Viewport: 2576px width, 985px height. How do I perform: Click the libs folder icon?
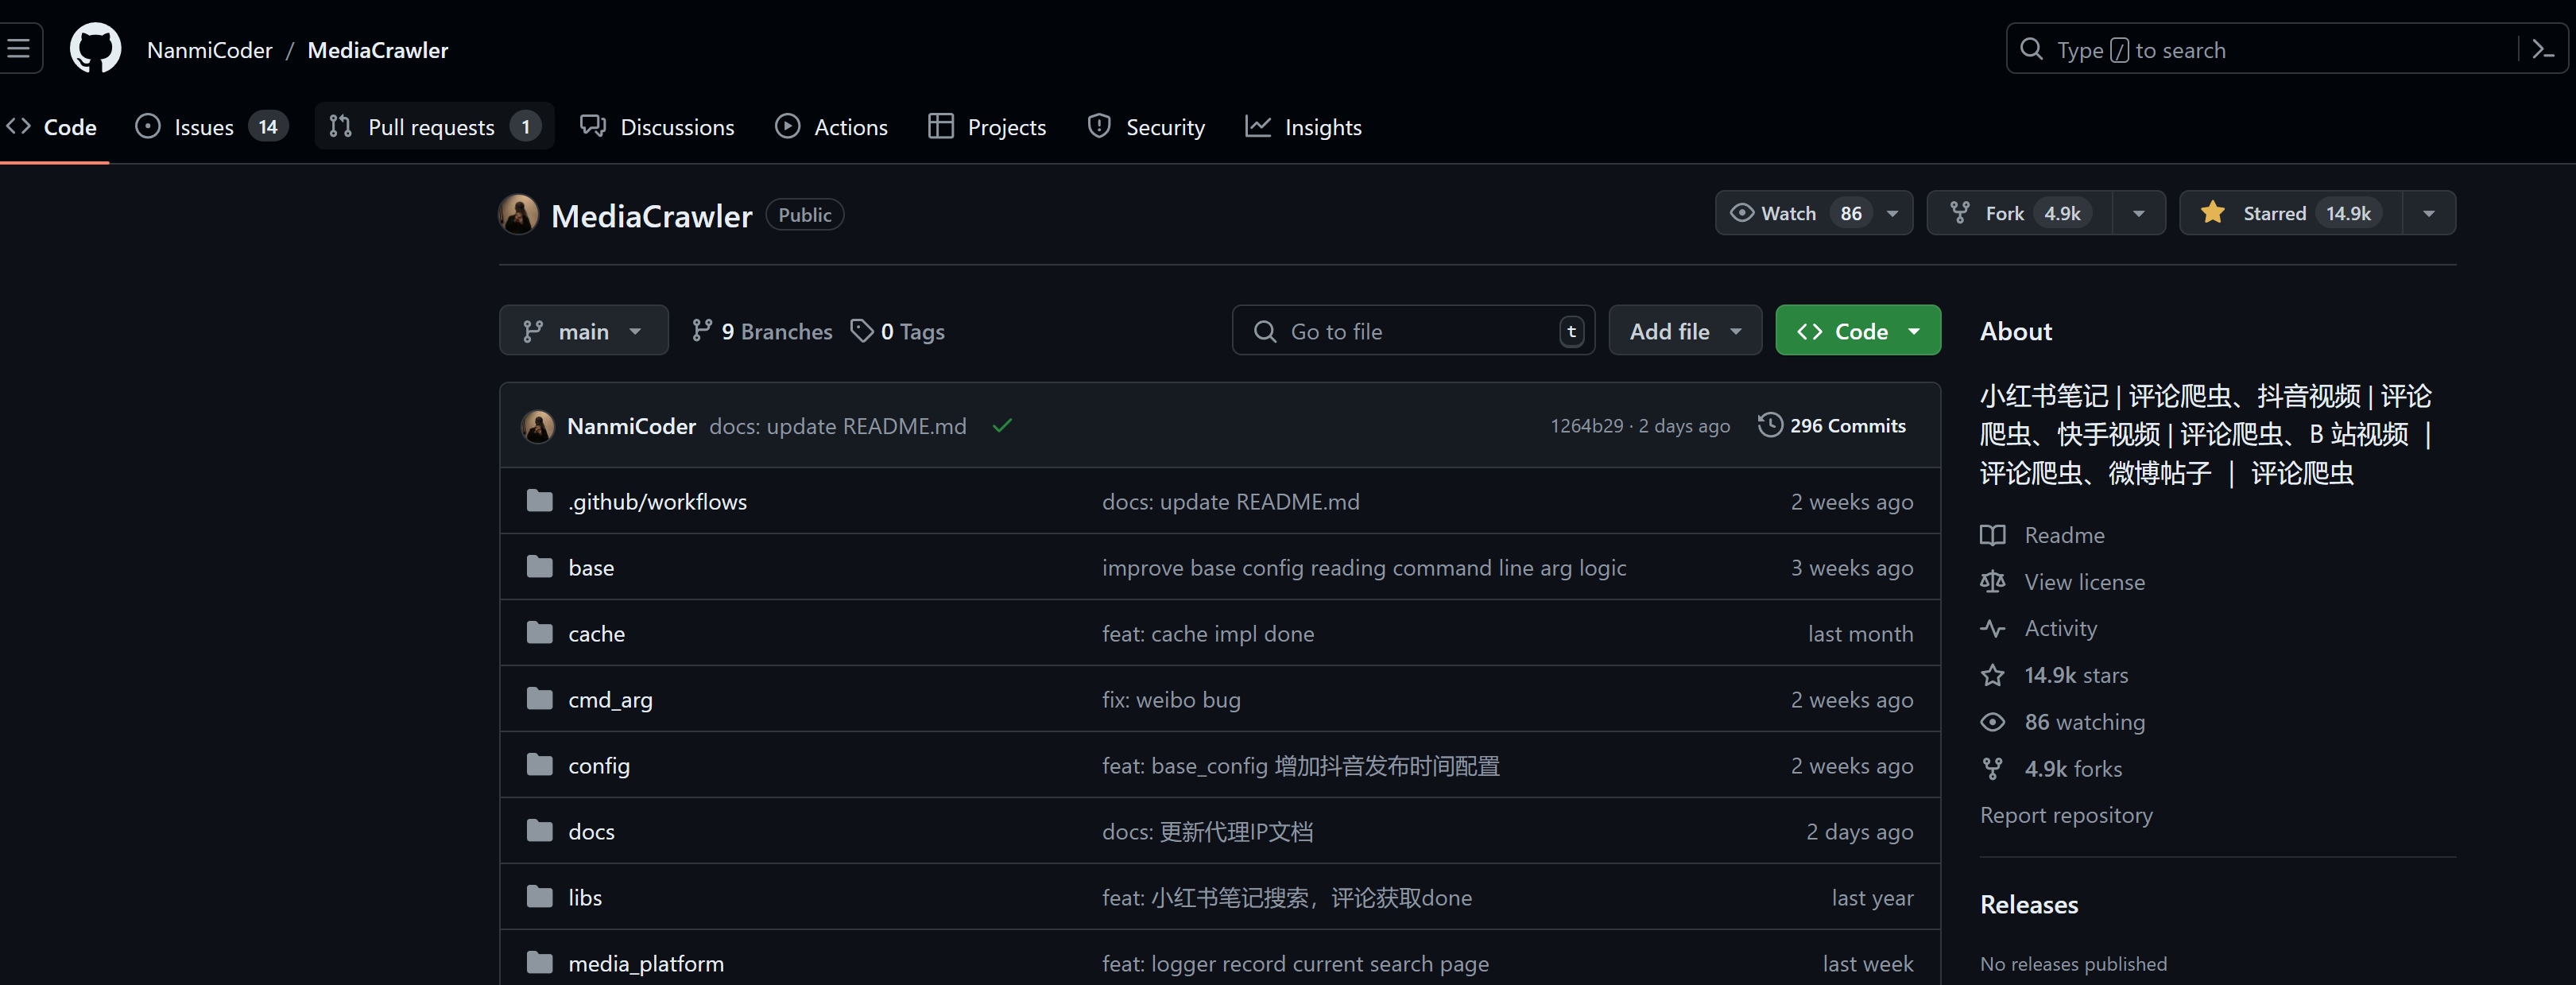pyautogui.click(x=539, y=897)
